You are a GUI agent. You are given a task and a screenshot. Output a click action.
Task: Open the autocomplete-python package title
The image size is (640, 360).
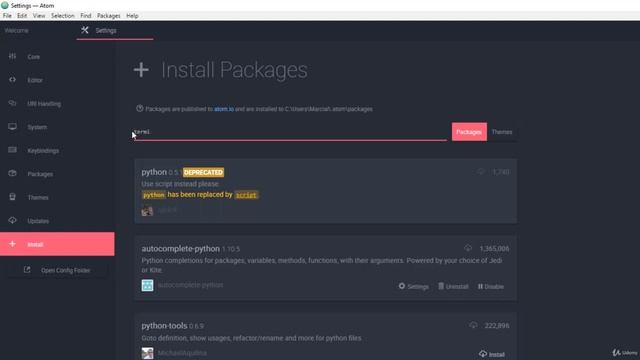coord(180,249)
